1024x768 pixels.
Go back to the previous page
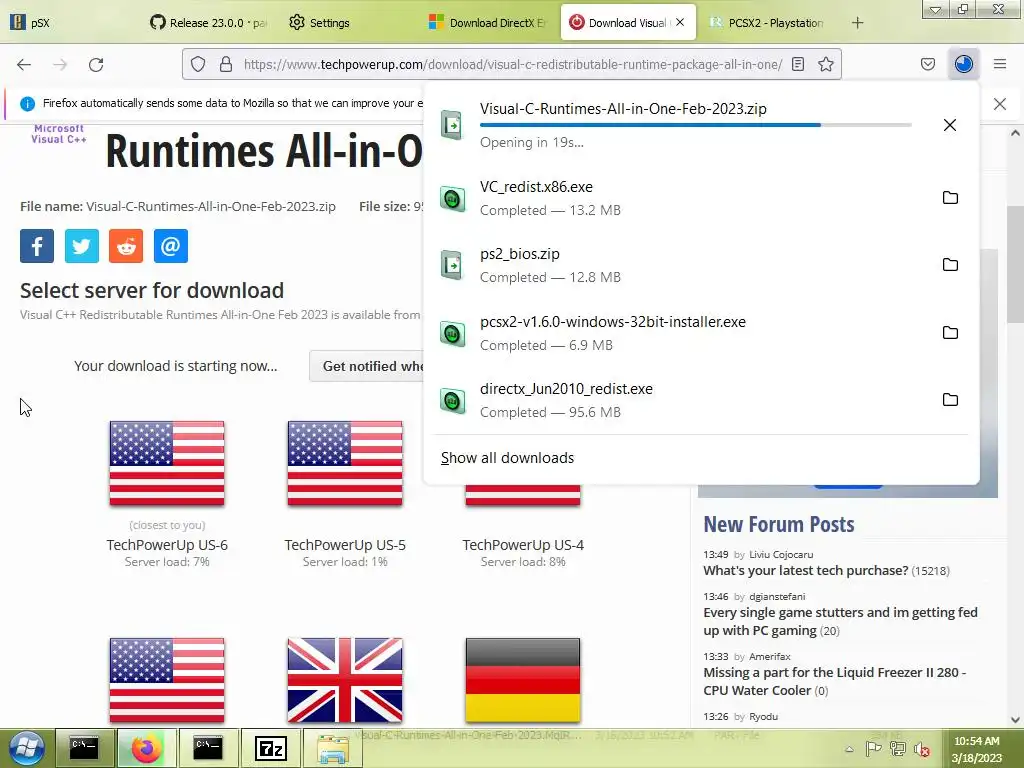24,64
